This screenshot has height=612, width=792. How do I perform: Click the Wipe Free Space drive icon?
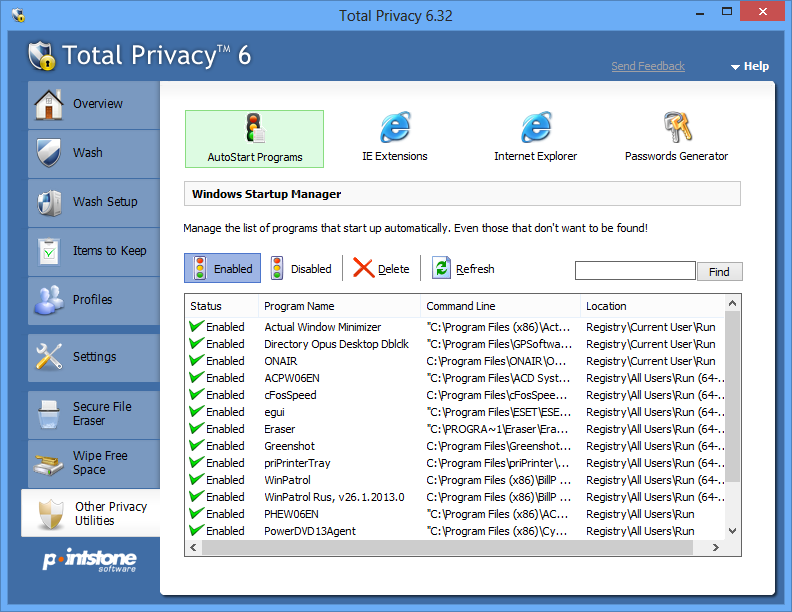pos(48,464)
